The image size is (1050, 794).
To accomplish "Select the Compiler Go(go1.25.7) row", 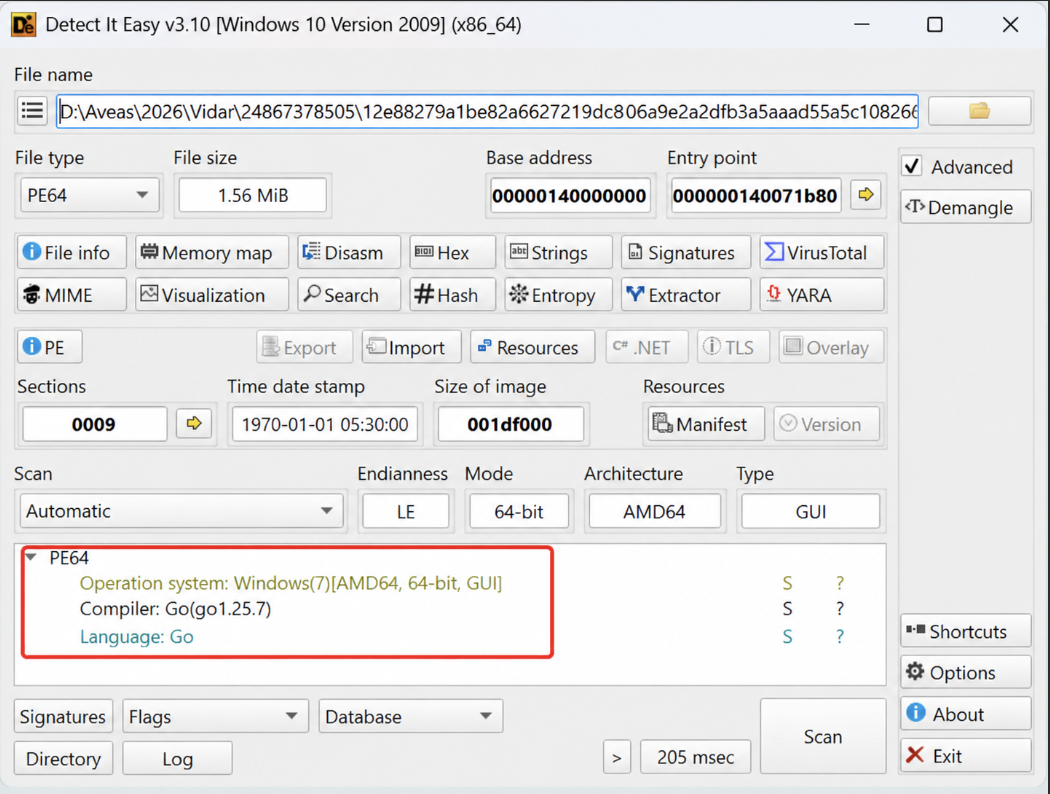I will click(175, 609).
